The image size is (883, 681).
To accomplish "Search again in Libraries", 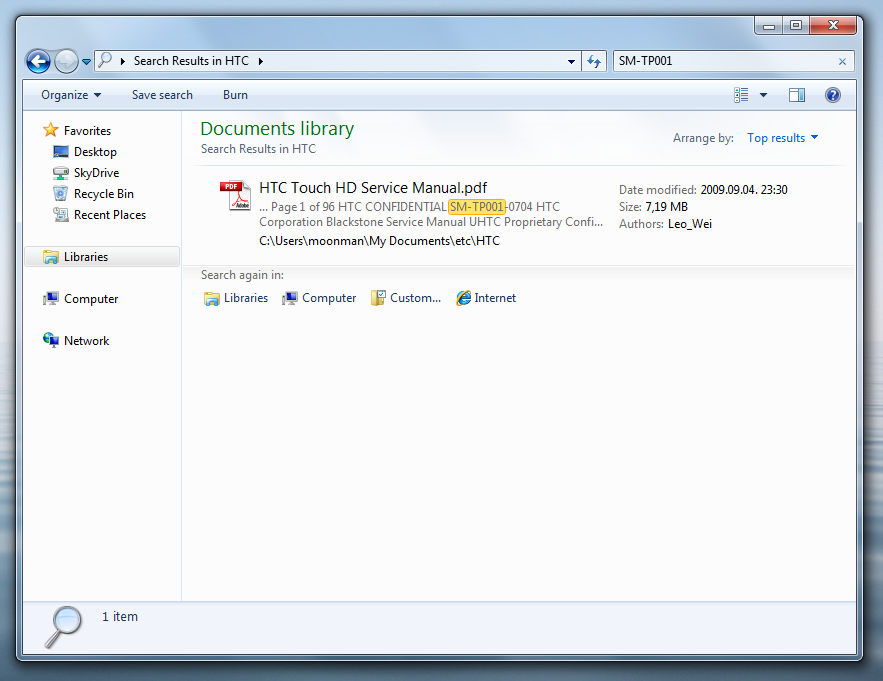I will [236, 298].
